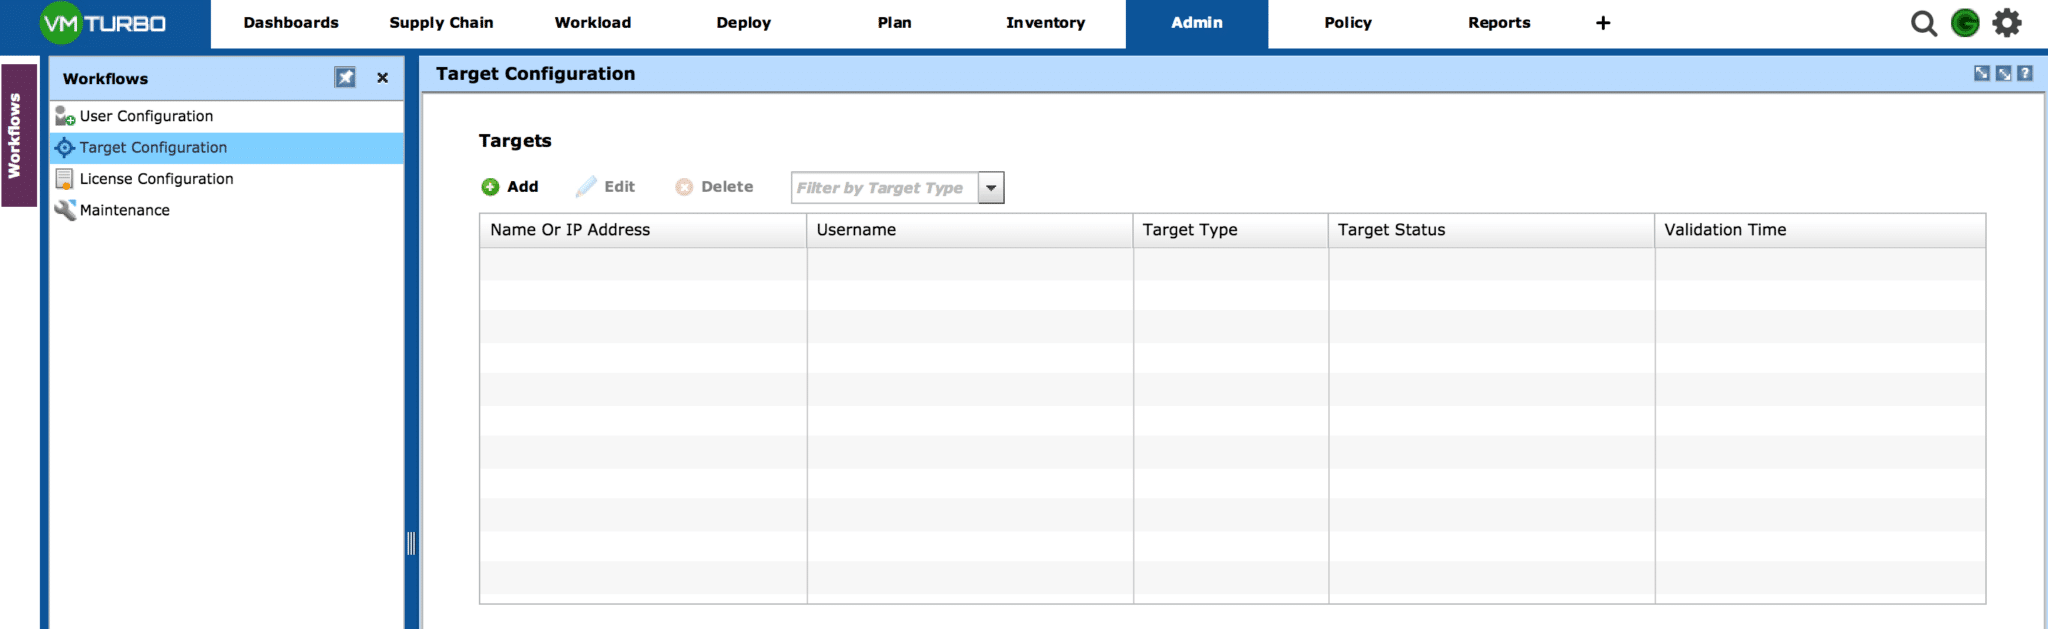The image size is (2048, 629).
Task: Add a new target
Action: [510, 187]
